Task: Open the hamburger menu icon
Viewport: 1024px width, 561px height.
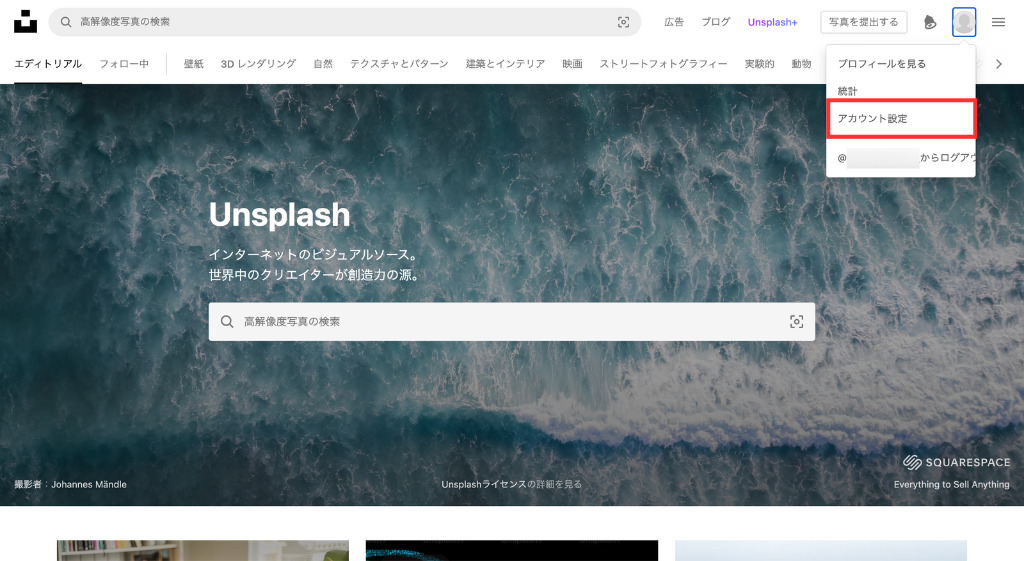Action: (x=999, y=22)
